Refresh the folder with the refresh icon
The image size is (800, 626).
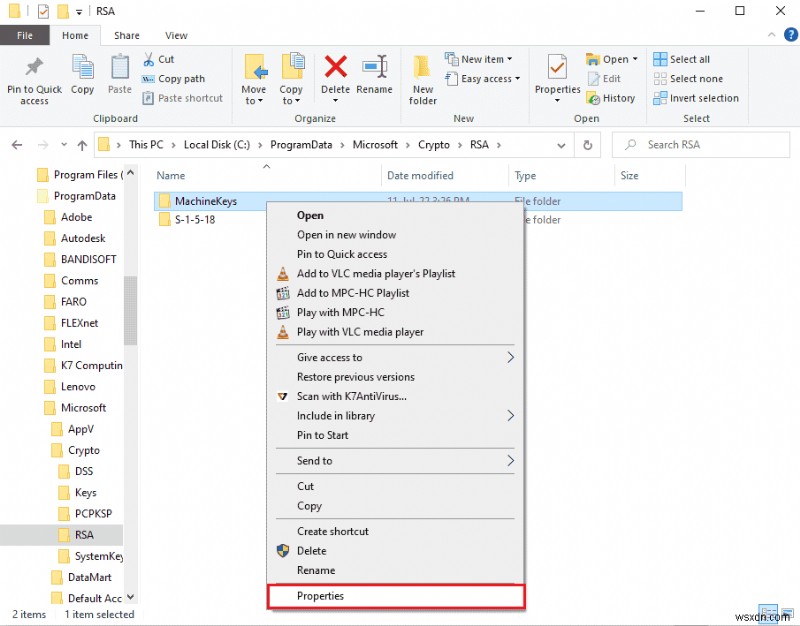[x=588, y=144]
